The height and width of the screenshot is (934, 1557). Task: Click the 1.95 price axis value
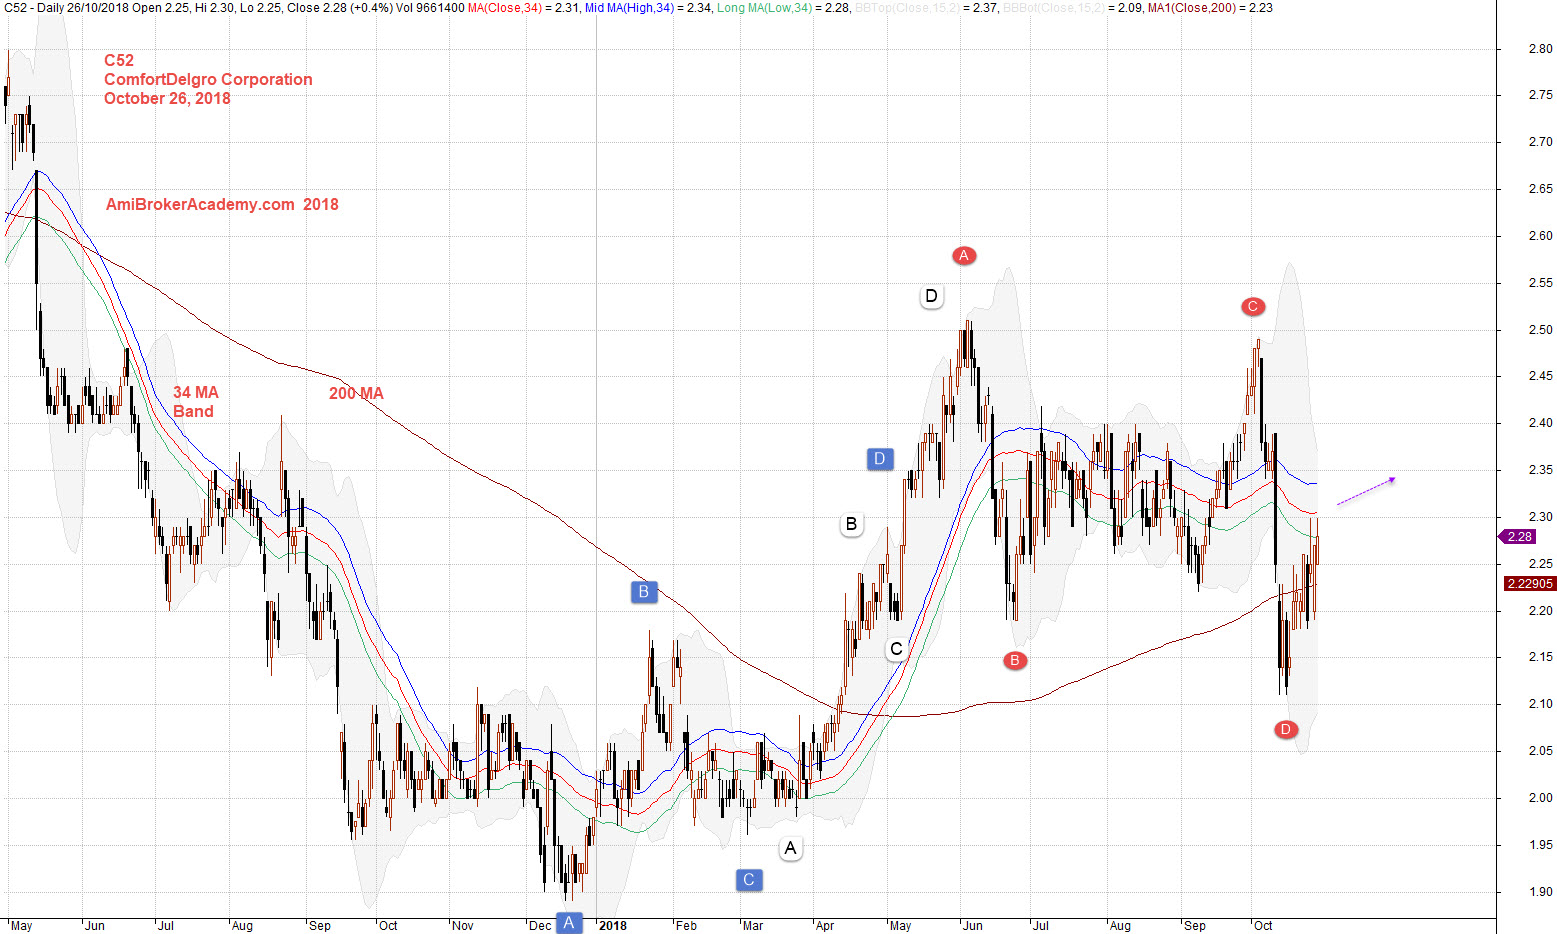coord(1540,845)
